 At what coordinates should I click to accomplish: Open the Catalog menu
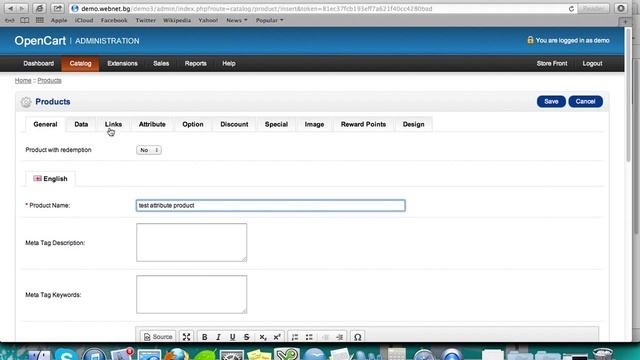[x=80, y=64]
